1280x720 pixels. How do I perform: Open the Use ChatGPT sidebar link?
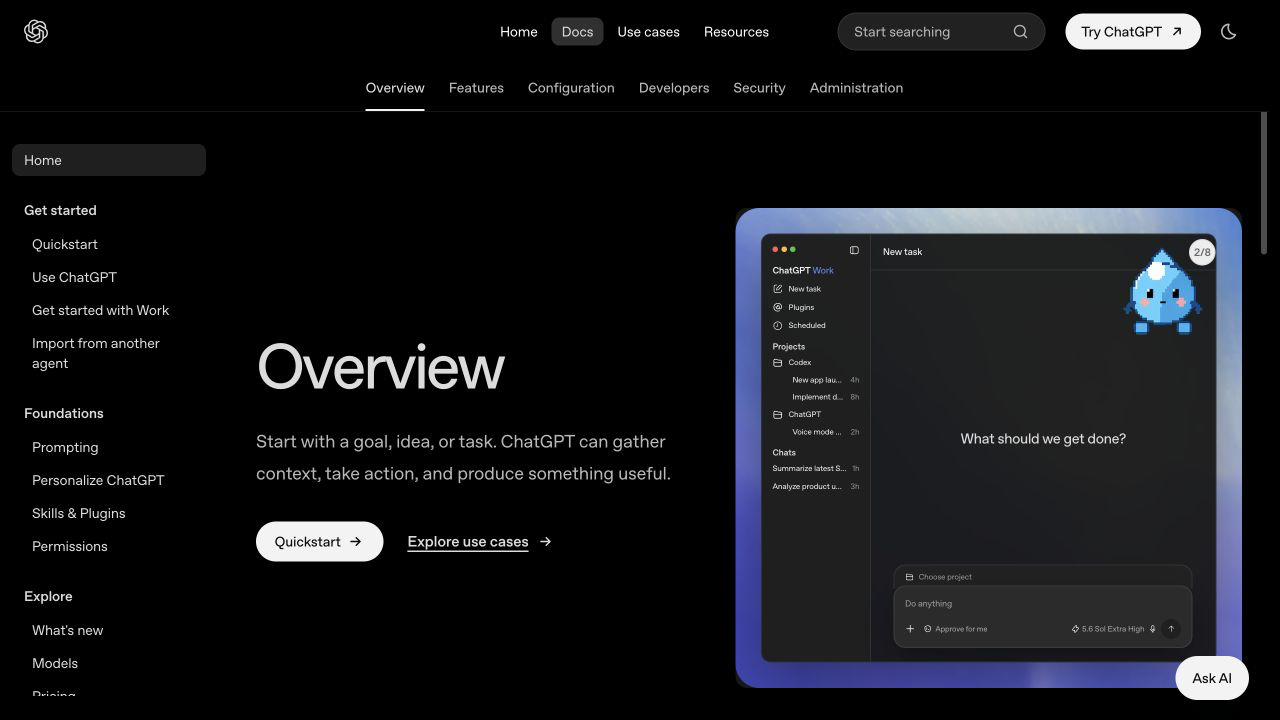click(74, 277)
